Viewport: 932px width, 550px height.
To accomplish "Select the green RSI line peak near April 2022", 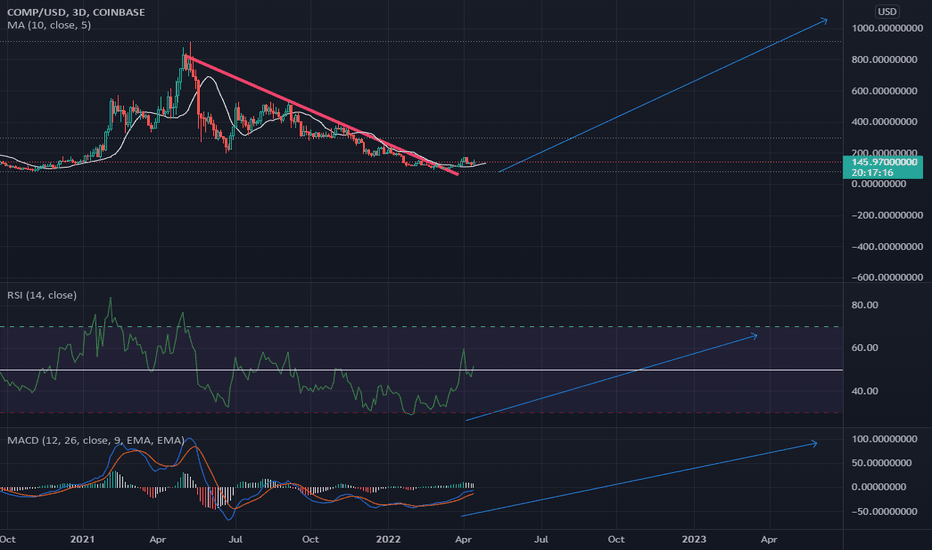I will pyautogui.click(x=463, y=350).
